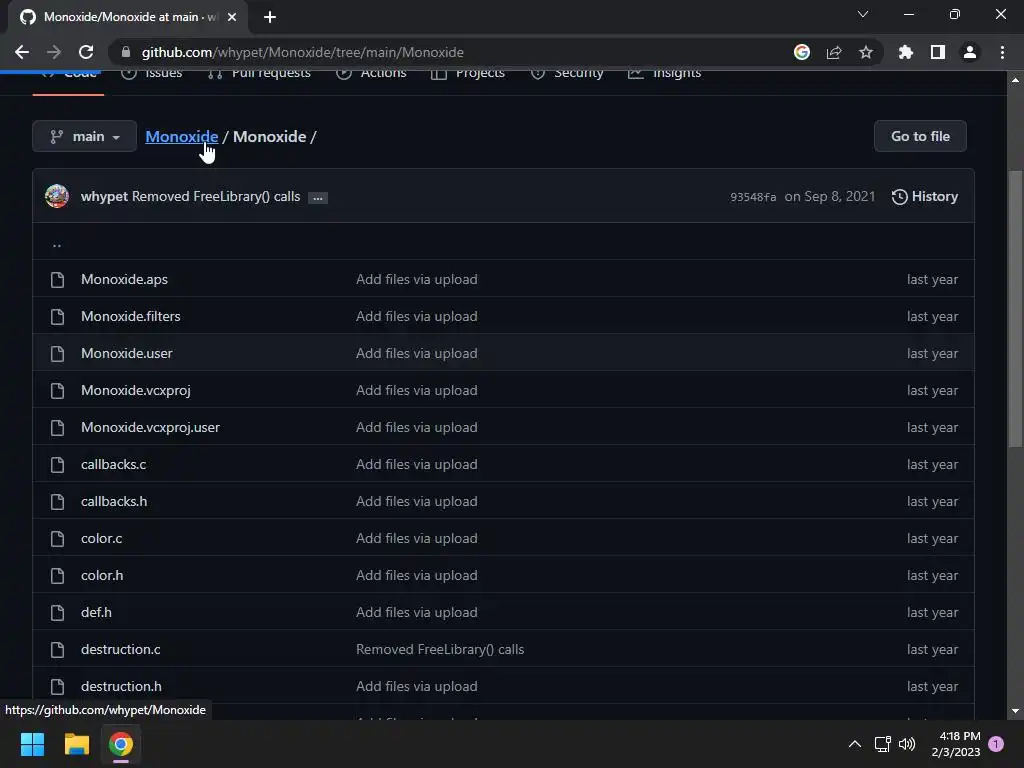Open the callbacks.c file
This screenshot has height=768, width=1024.
(114, 464)
